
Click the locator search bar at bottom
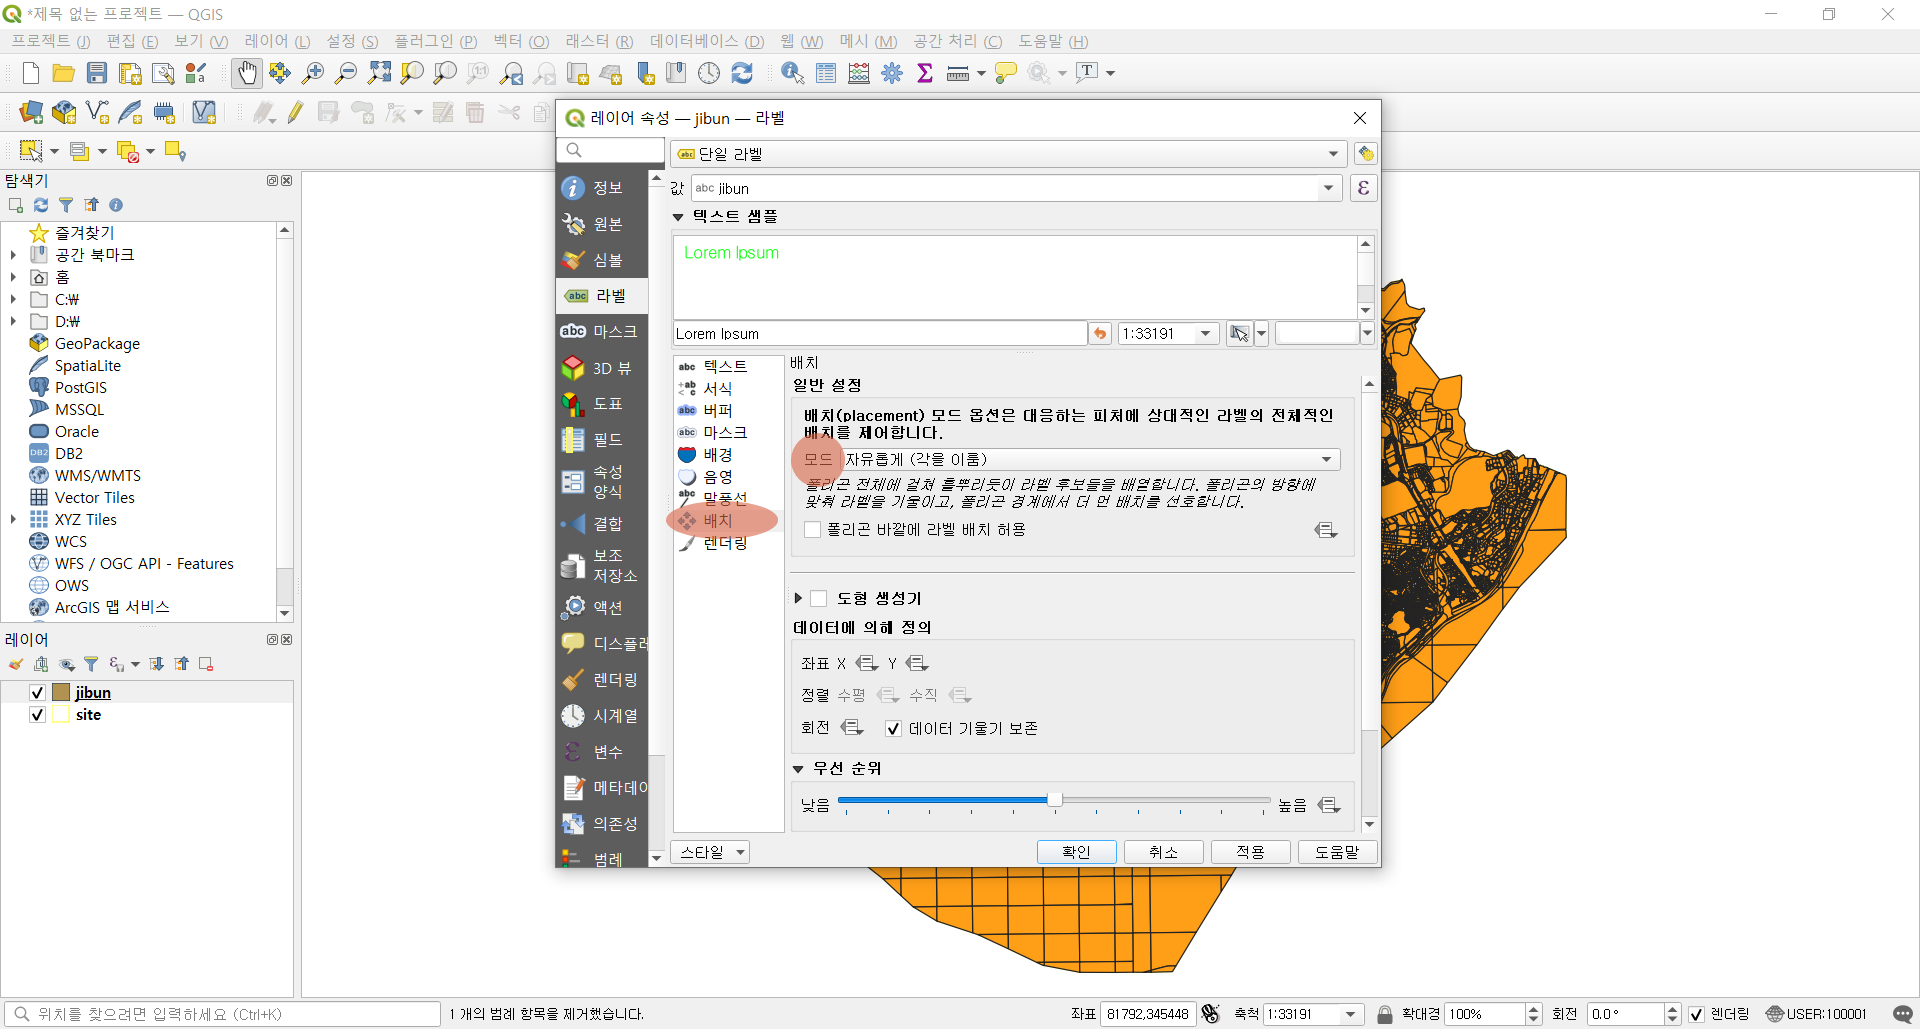click(222, 1014)
